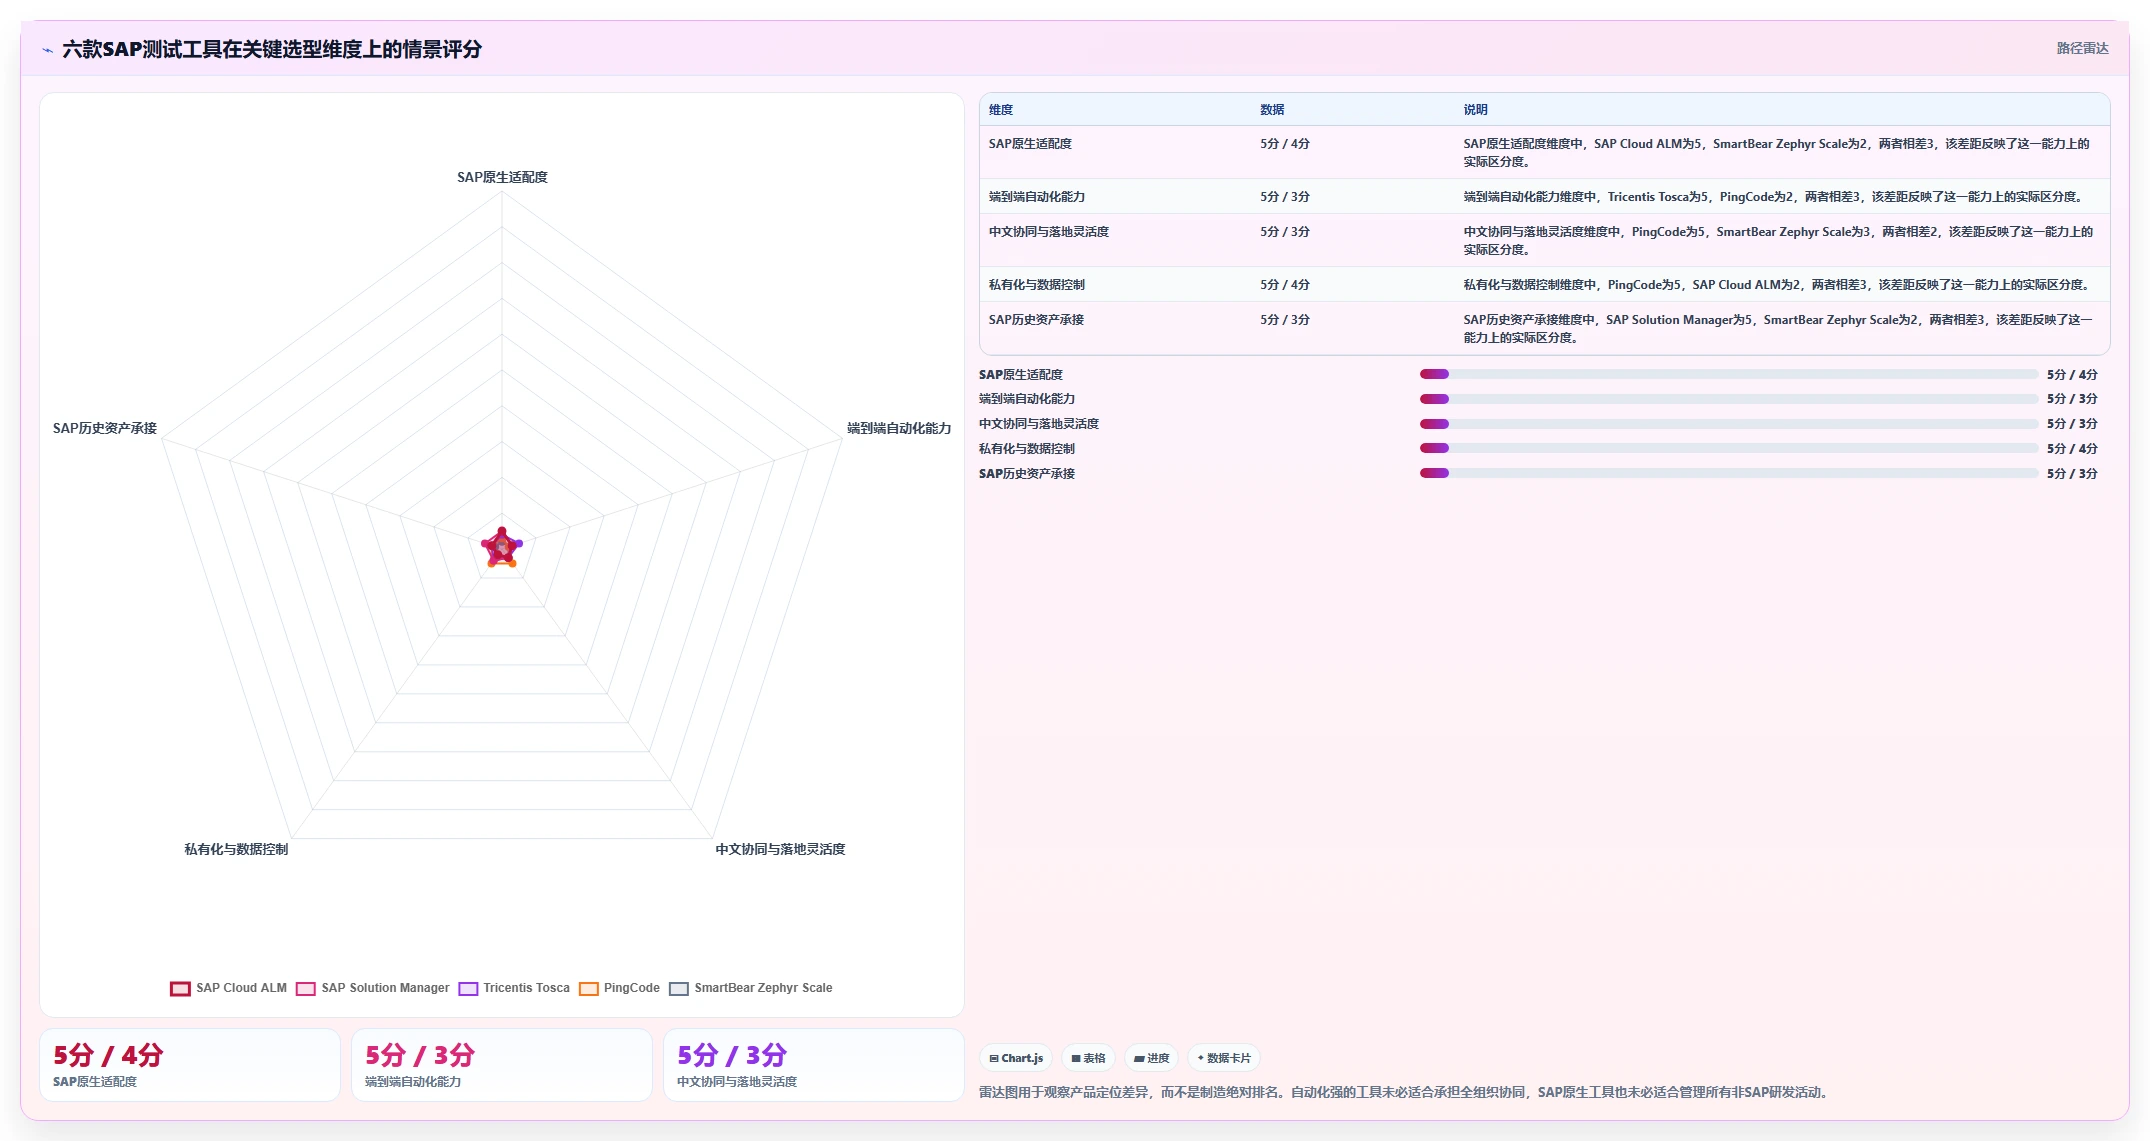Click 5分 / 4分 value in SAP原生适配度 table row
The width and height of the screenshot is (2150, 1141).
pyautogui.click(x=1285, y=144)
